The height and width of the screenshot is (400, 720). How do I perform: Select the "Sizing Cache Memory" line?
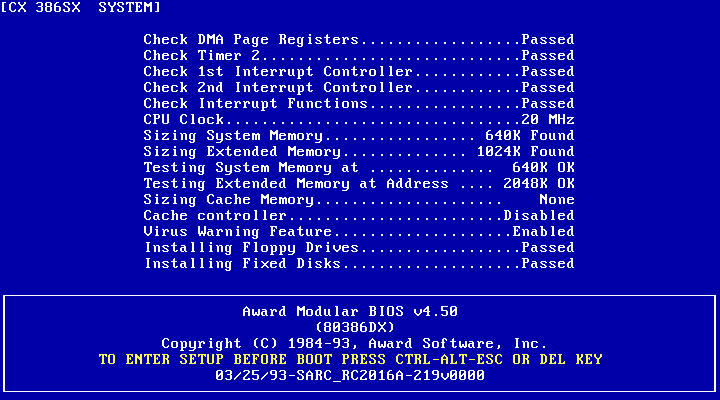359,200
